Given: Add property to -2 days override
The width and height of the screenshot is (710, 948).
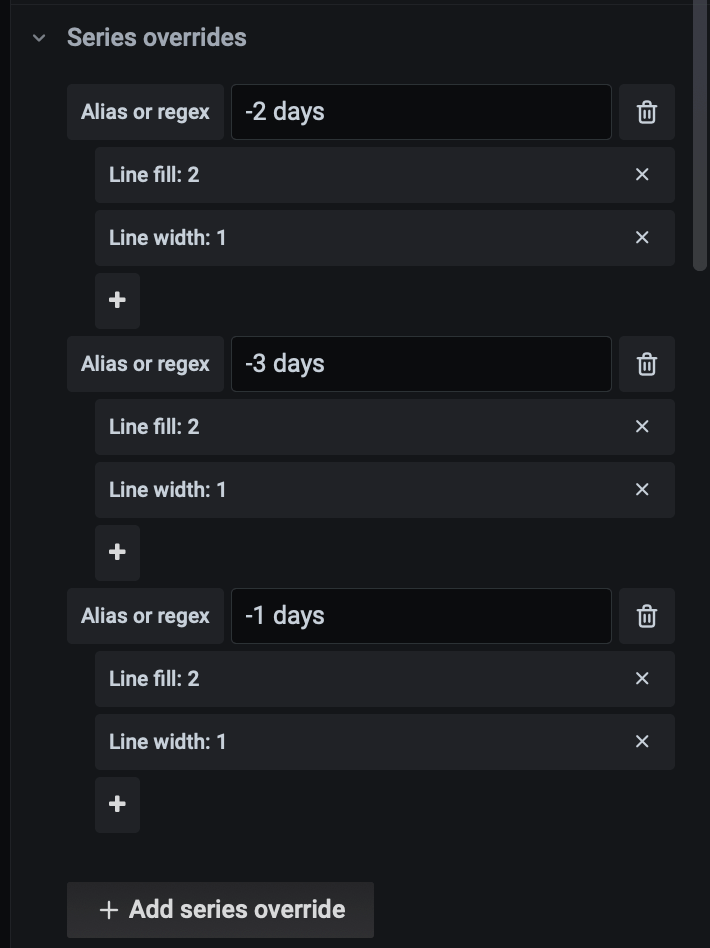Looking at the screenshot, I should pyautogui.click(x=117, y=300).
